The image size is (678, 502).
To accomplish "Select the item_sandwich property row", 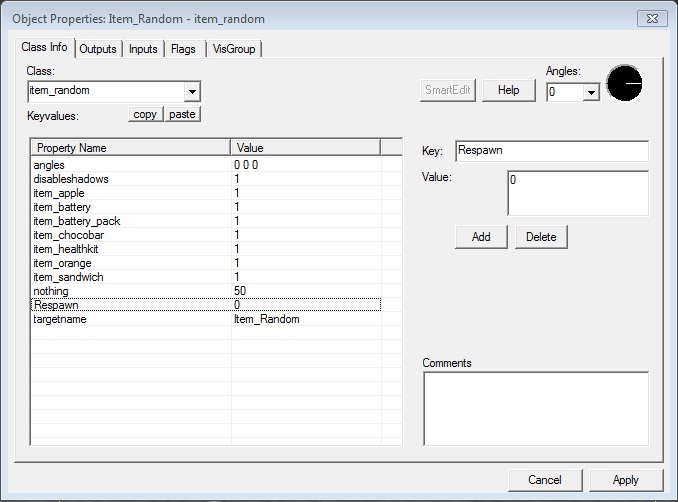I will pos(206,277).
